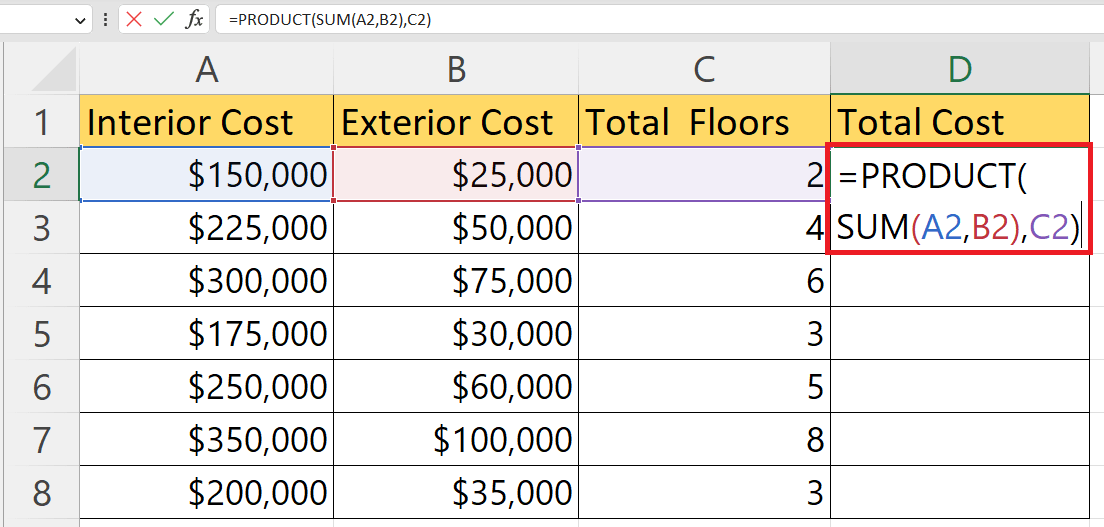Click Total Floors cell in row 2

(x=704, y=175)
